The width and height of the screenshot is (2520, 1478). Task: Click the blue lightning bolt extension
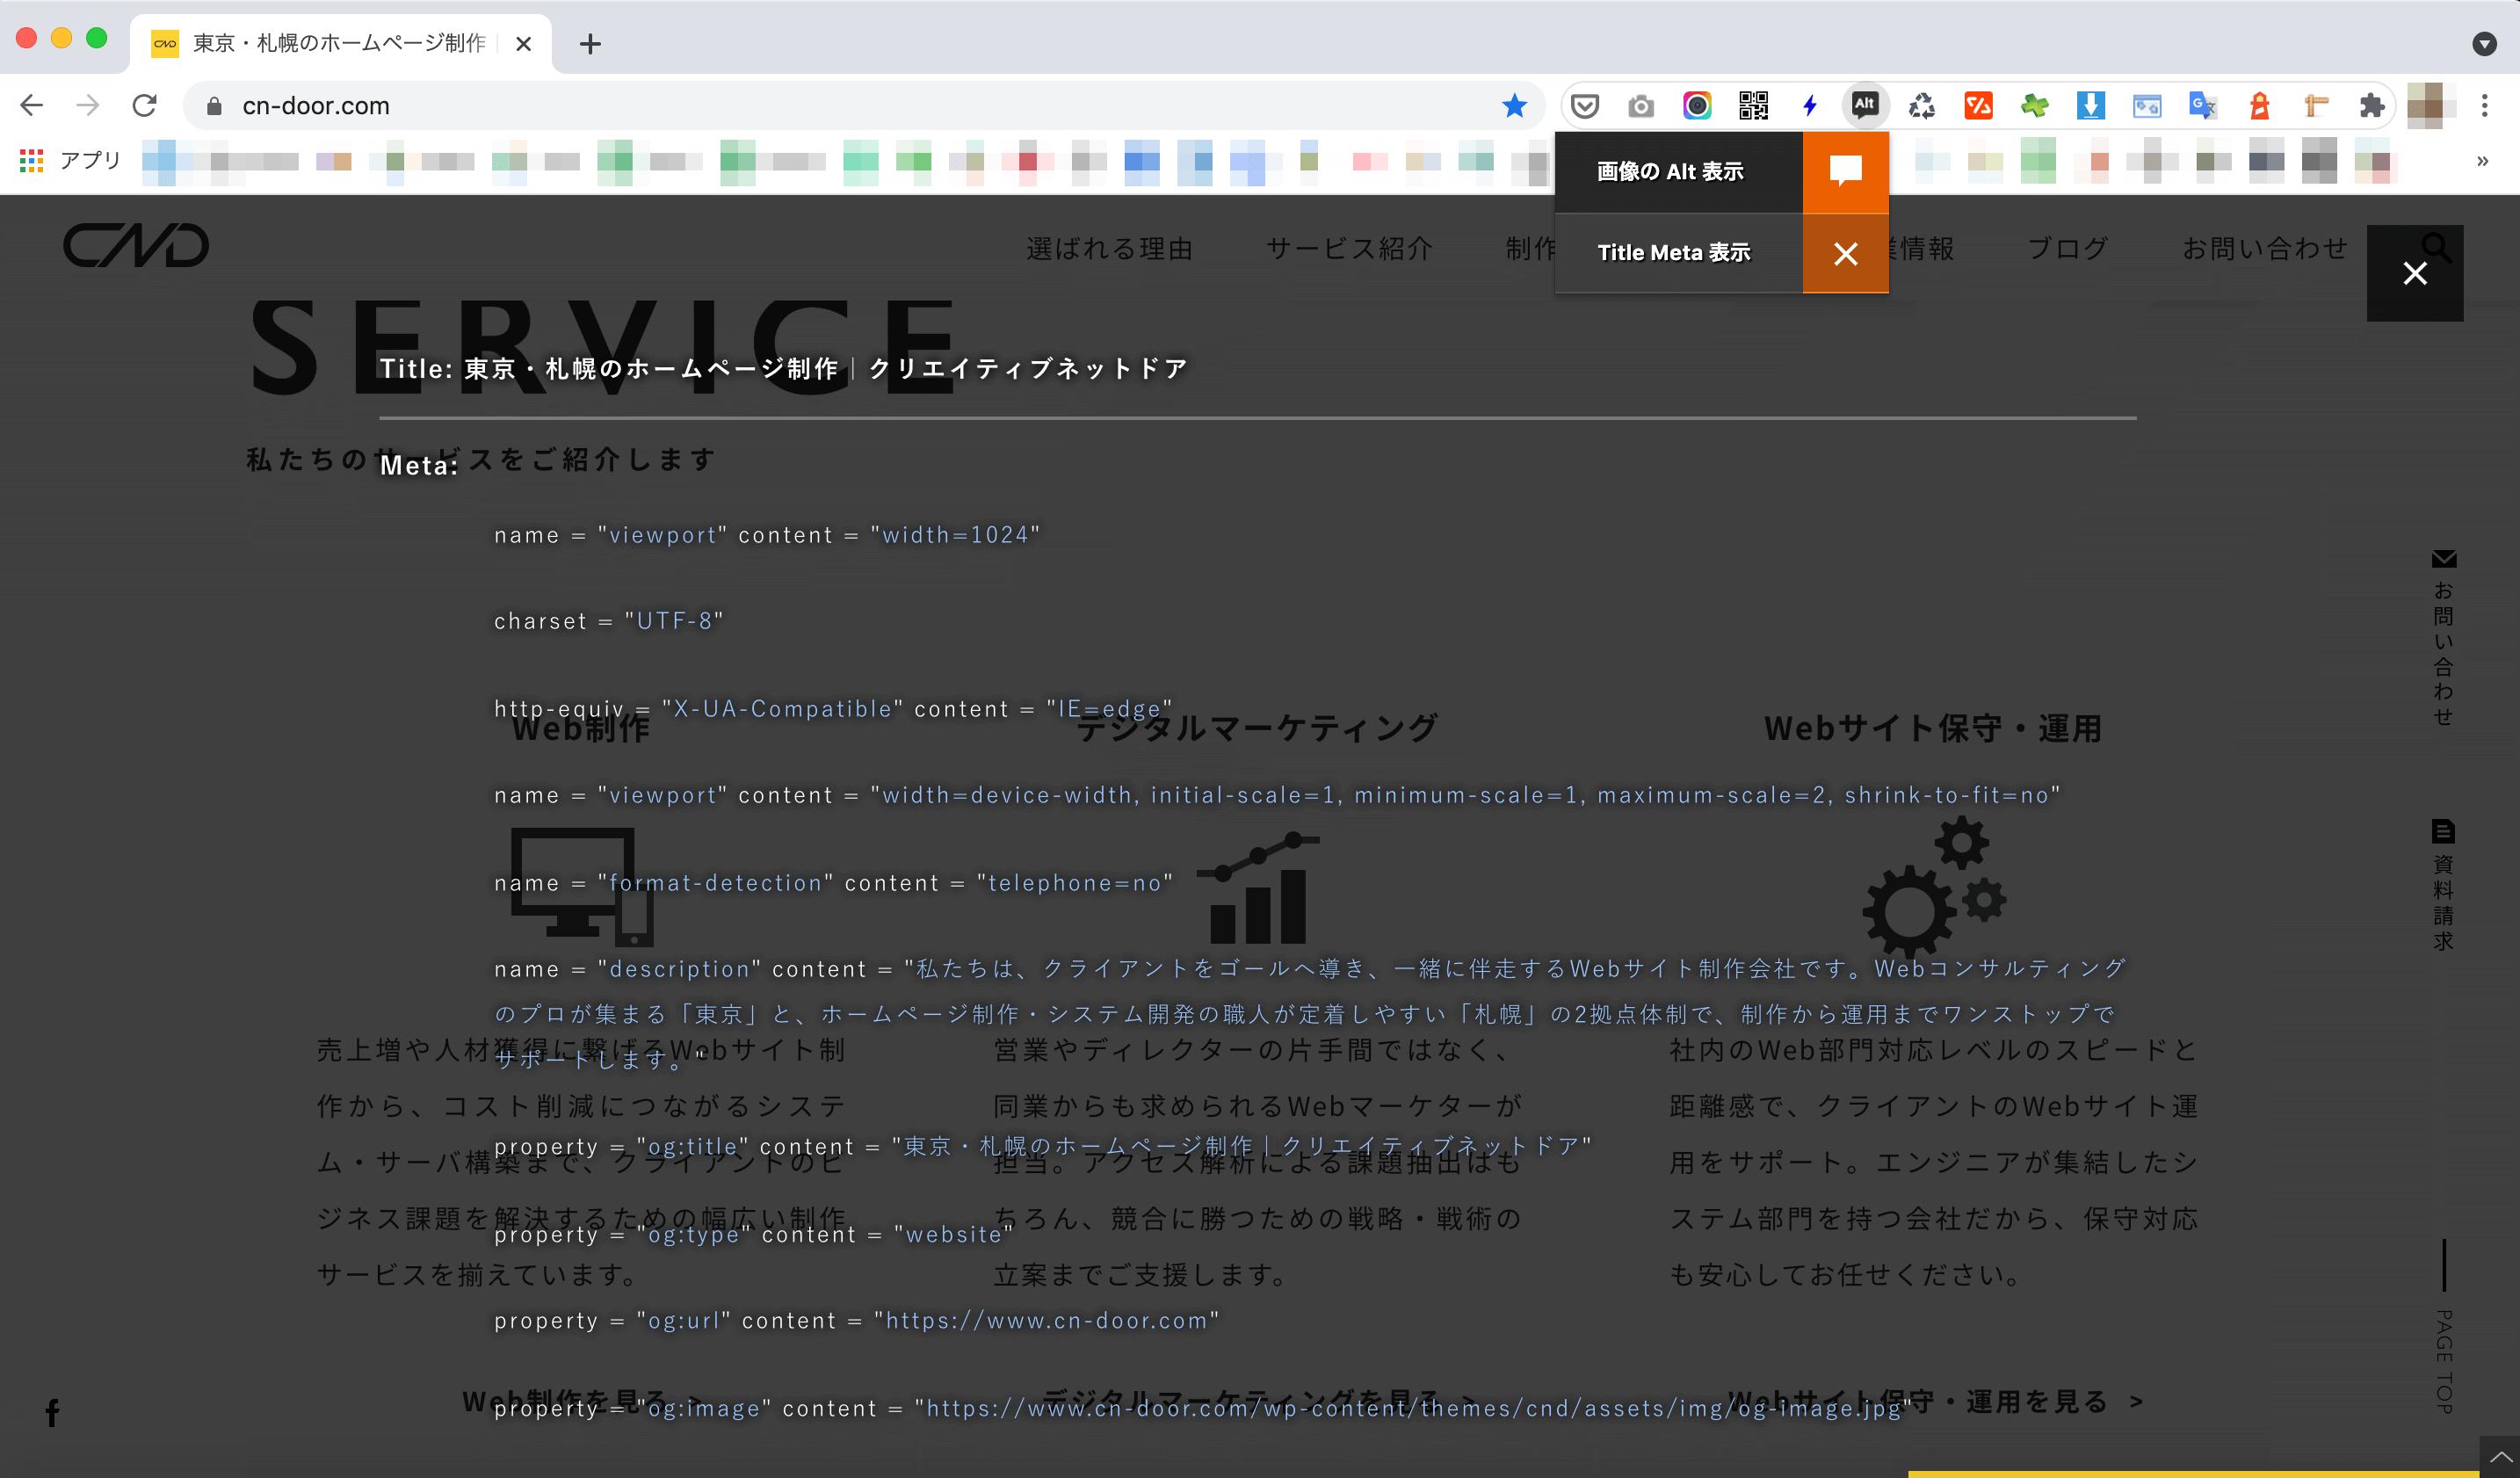click(x=1809, y=106)
